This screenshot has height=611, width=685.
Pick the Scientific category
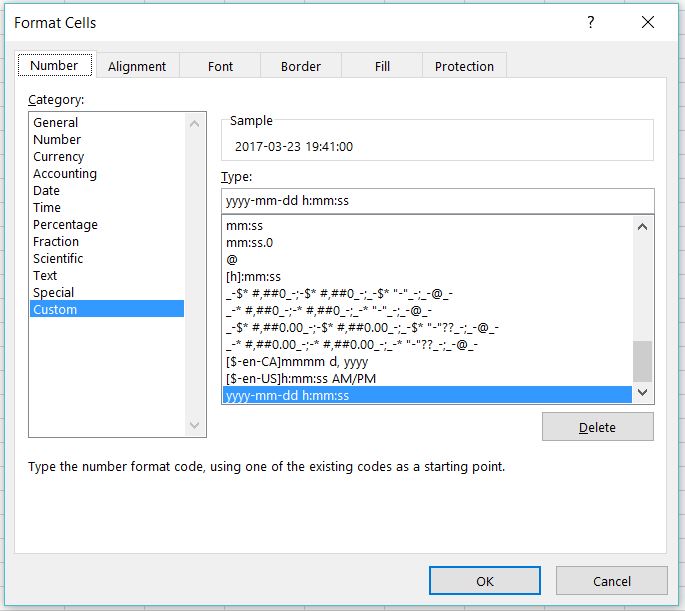pos(58,258)
